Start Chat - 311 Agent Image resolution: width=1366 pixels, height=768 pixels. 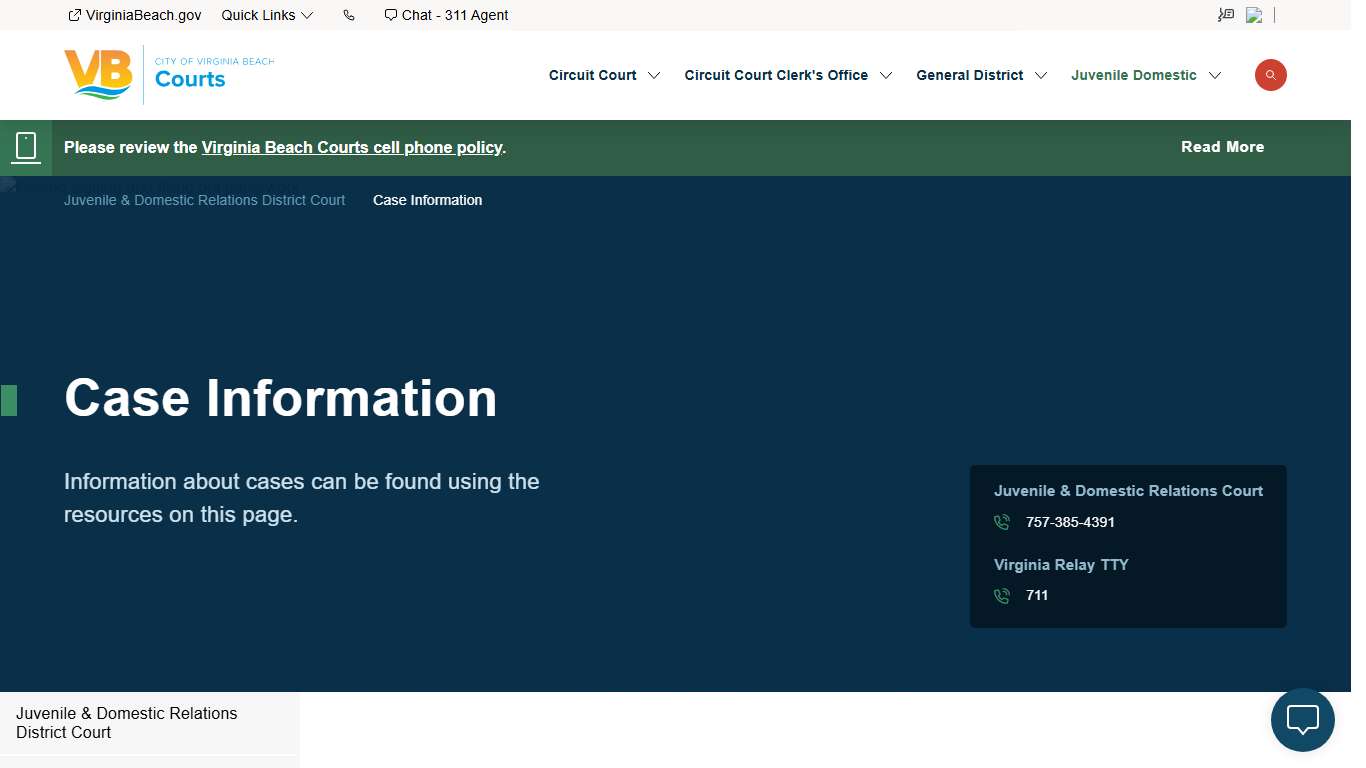pyautogui.click(x=447, y=15)
